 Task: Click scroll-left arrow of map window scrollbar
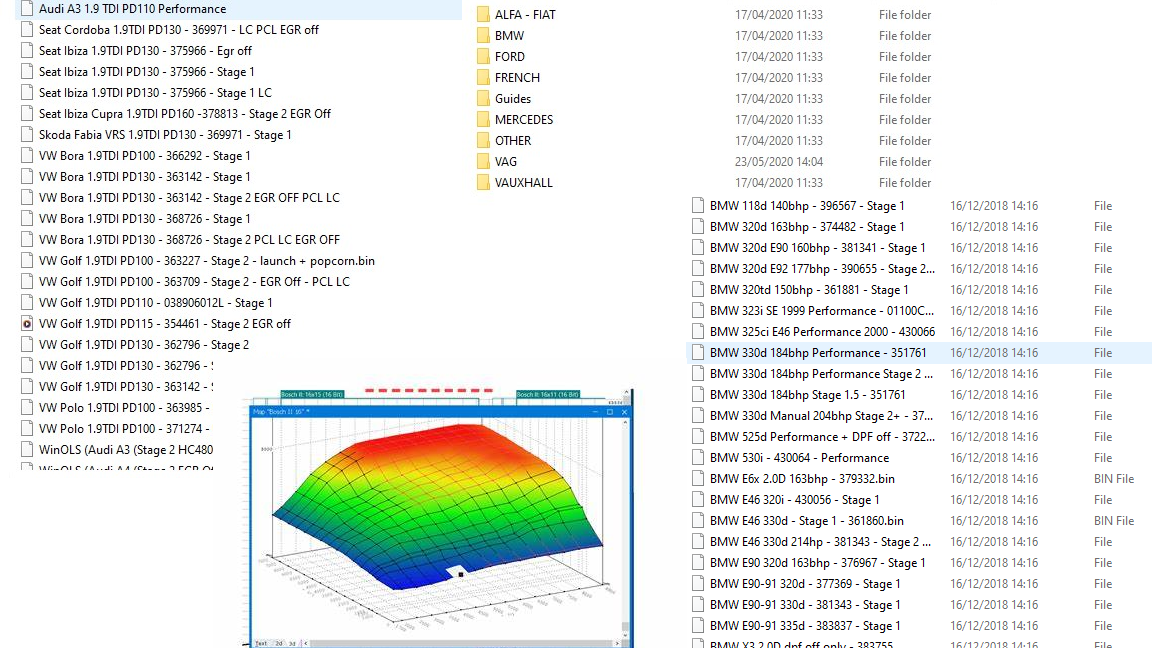tap(306, 644)
